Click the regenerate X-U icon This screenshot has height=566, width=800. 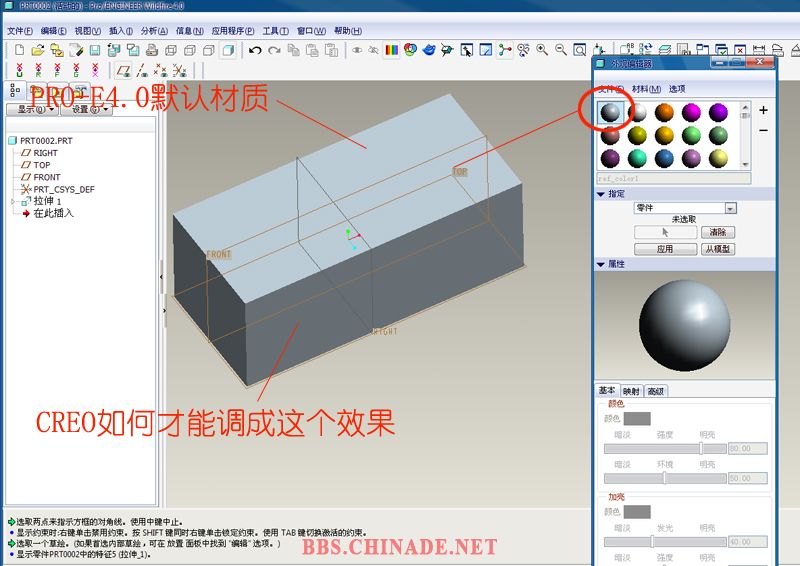click(19, 70)
